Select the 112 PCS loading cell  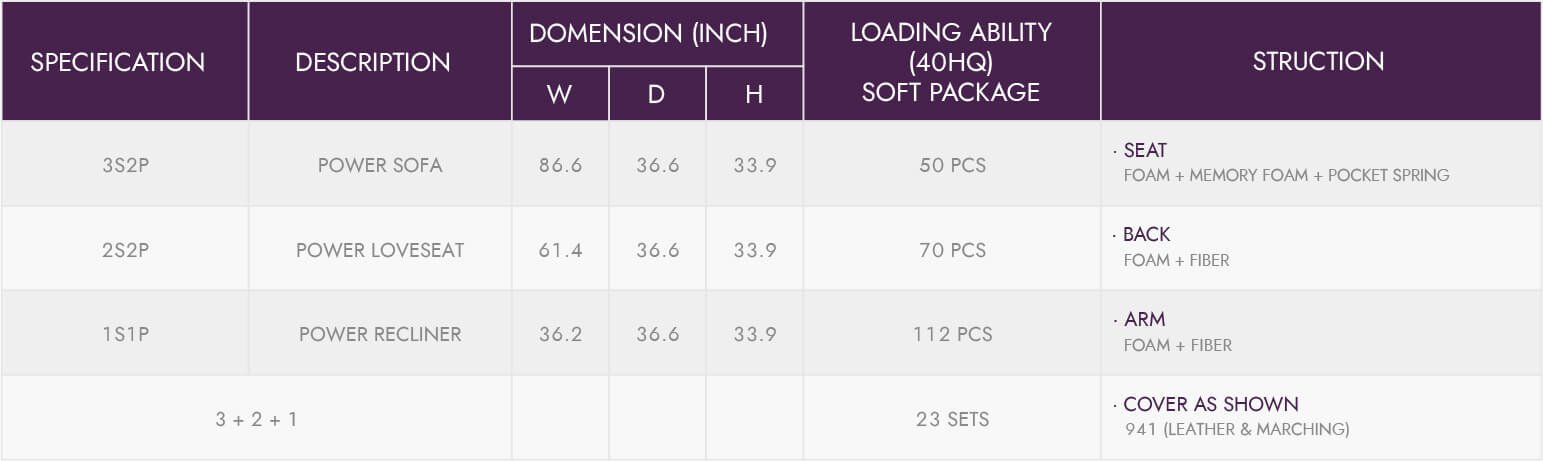[x=952, y=334]
